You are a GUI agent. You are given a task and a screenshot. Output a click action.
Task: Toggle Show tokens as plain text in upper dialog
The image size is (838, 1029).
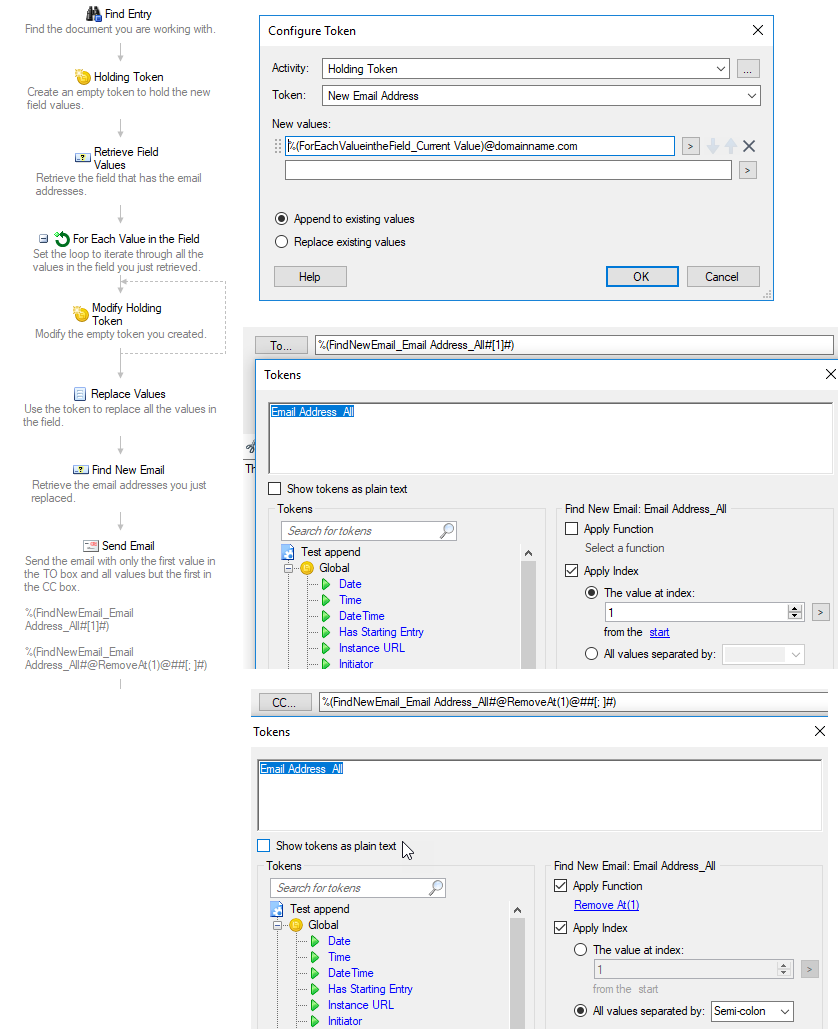pyautogui.click(x=275, y=489)
